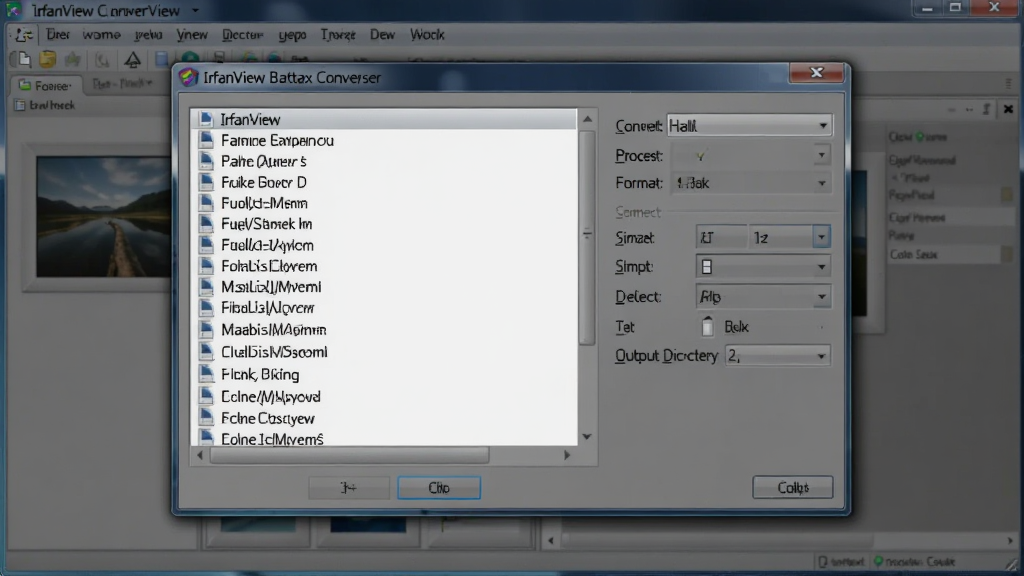The height and width of the screenshot is (576, 1024).
Task: Click the file icon beside Famine Earpenou
Action: (206, 140)
